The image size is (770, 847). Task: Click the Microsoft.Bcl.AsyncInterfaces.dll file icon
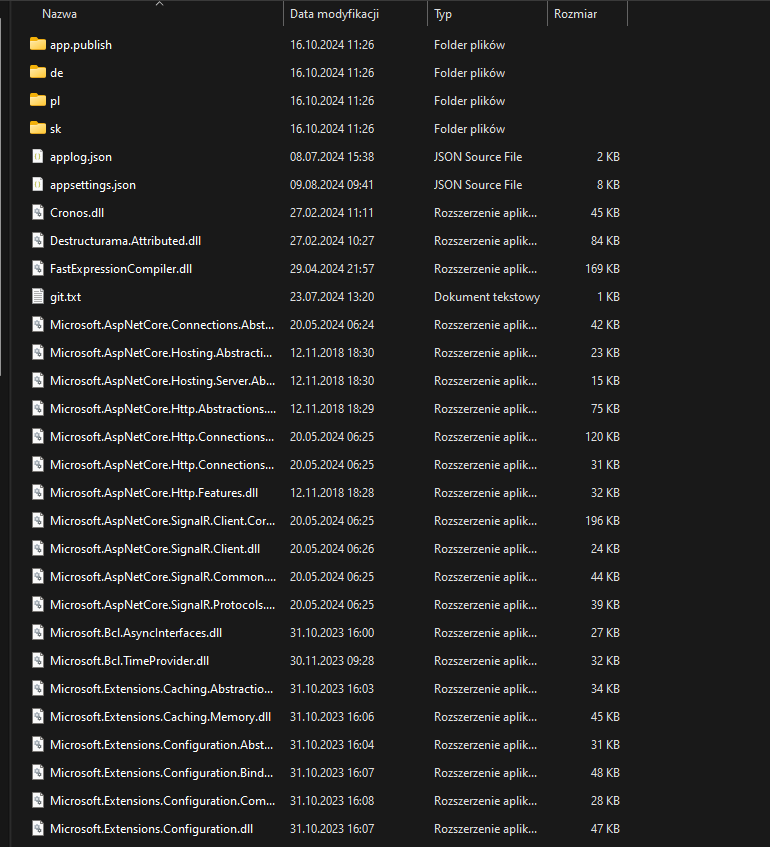[38, 633]
